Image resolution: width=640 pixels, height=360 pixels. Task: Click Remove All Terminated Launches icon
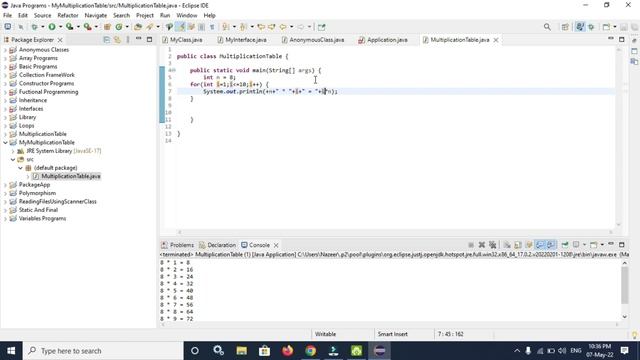493,245
